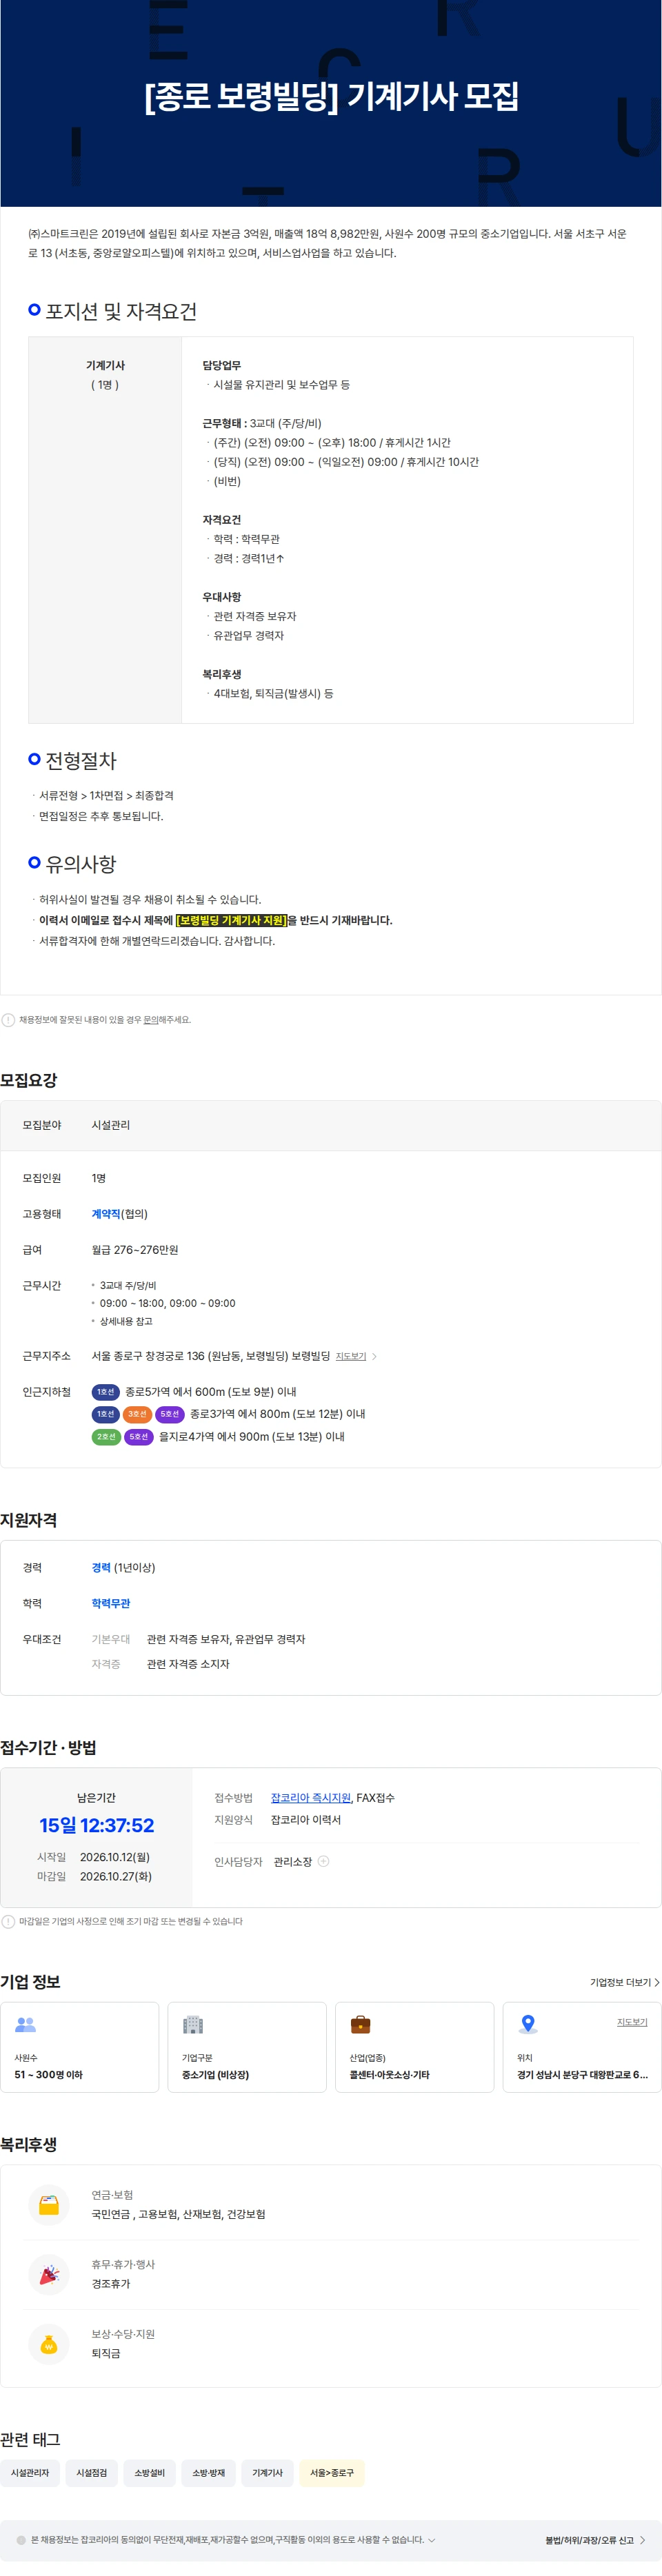Click info icon beside 마감일 notice
Viewport: 662px width, 2576px height.
8,1921
